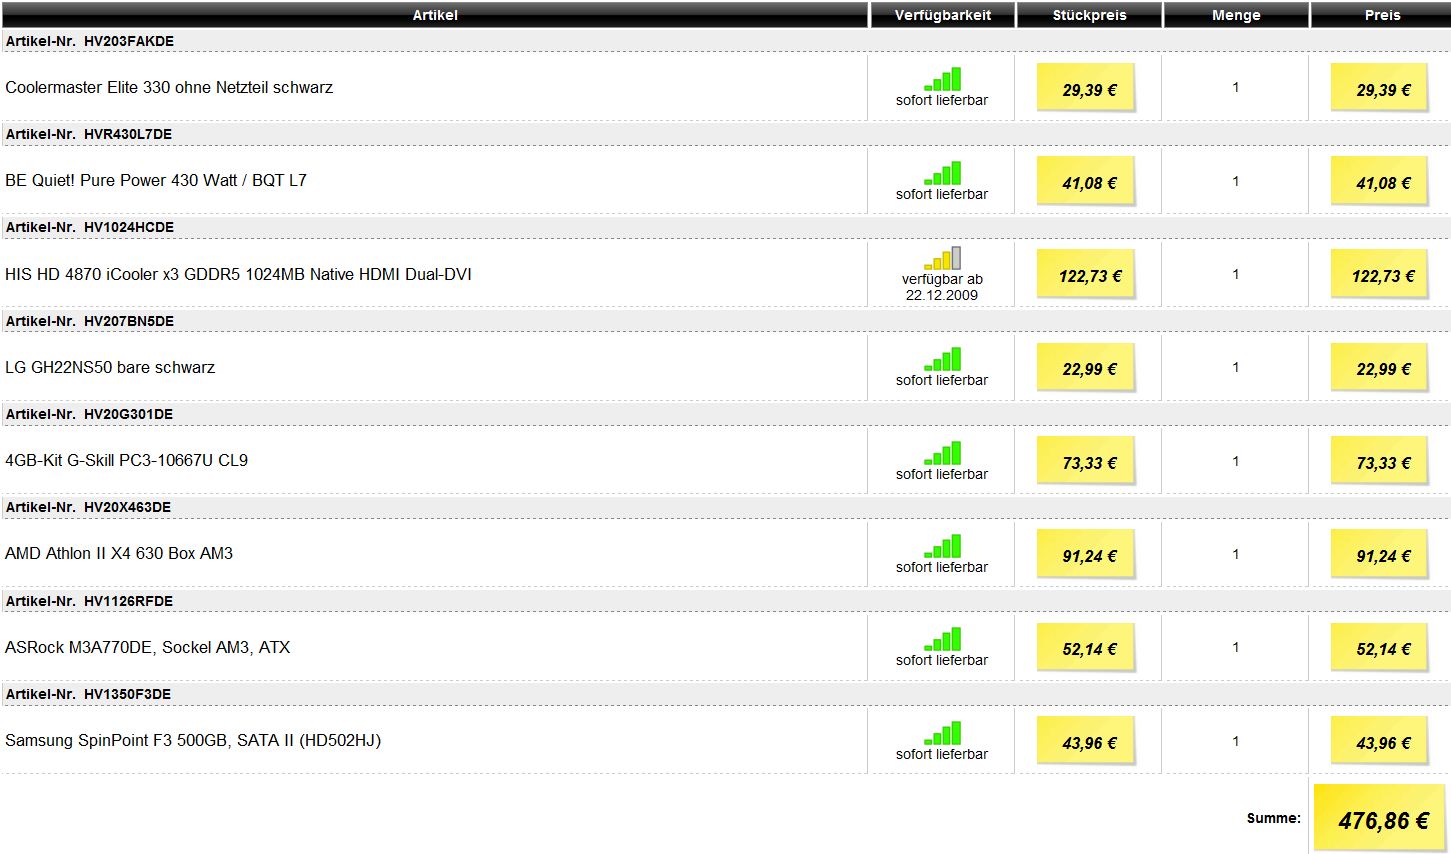Click Stückpreis note 73,33 € for G-Skill kit

pyautogui.click(x=1087, y=461)
